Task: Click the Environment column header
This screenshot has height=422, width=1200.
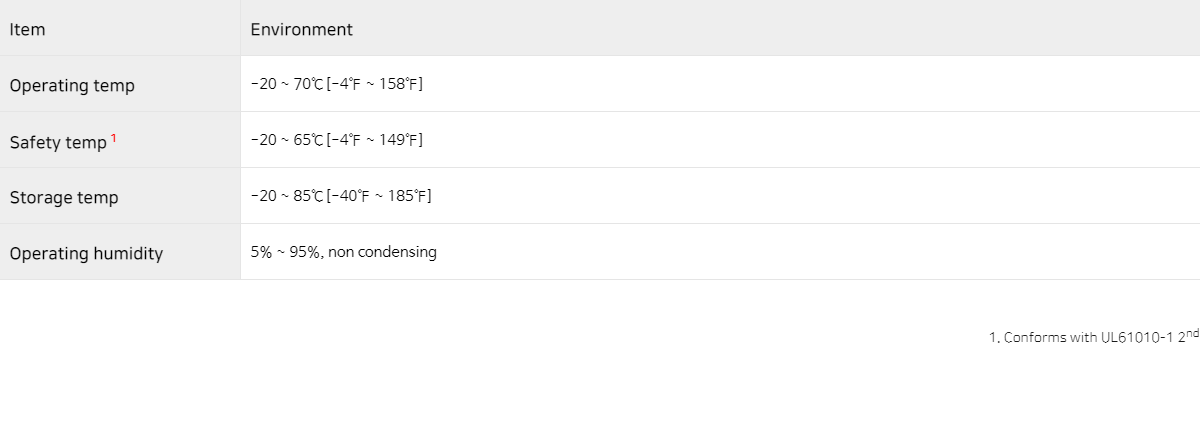Action: pos(301,29)
